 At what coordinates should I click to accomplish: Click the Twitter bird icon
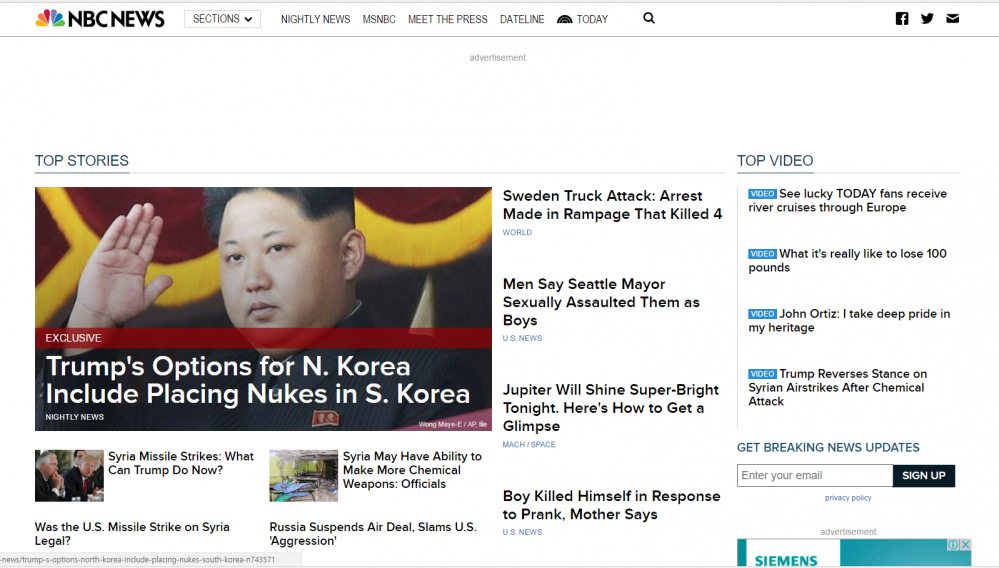pyautogui.click(x=927, y=19)
